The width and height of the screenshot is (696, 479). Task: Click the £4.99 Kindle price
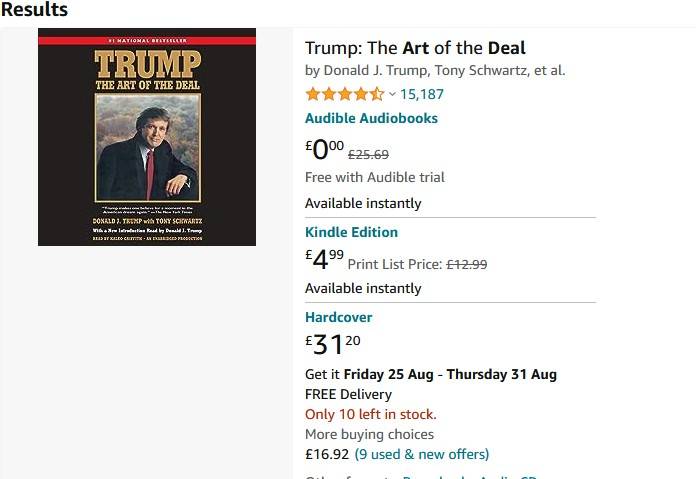[x=324, y=260]
